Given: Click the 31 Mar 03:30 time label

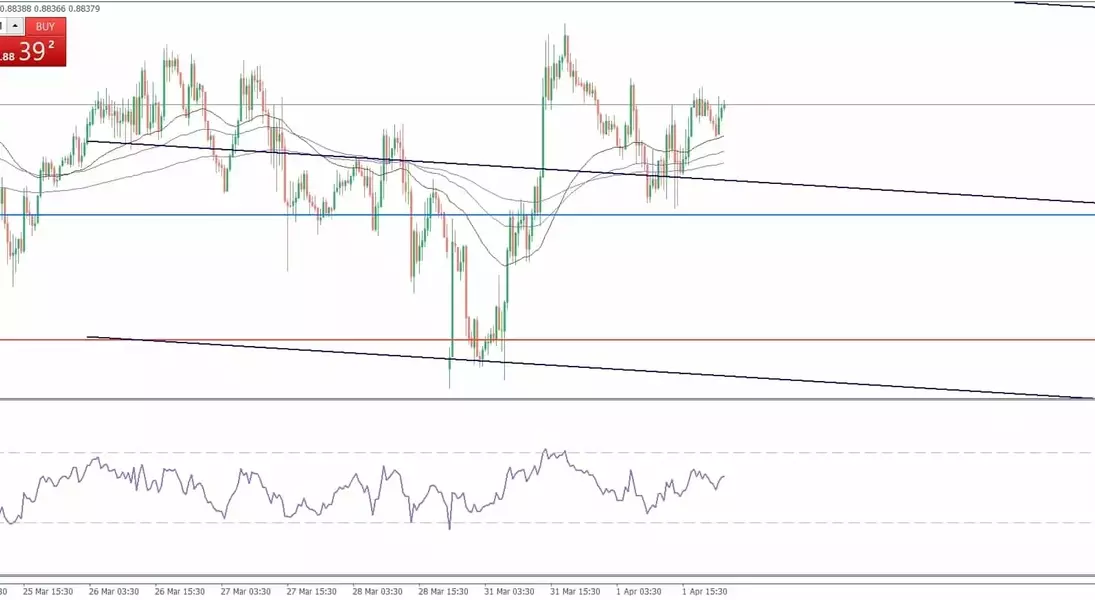Looking at the screenshot, I should 509,592.
